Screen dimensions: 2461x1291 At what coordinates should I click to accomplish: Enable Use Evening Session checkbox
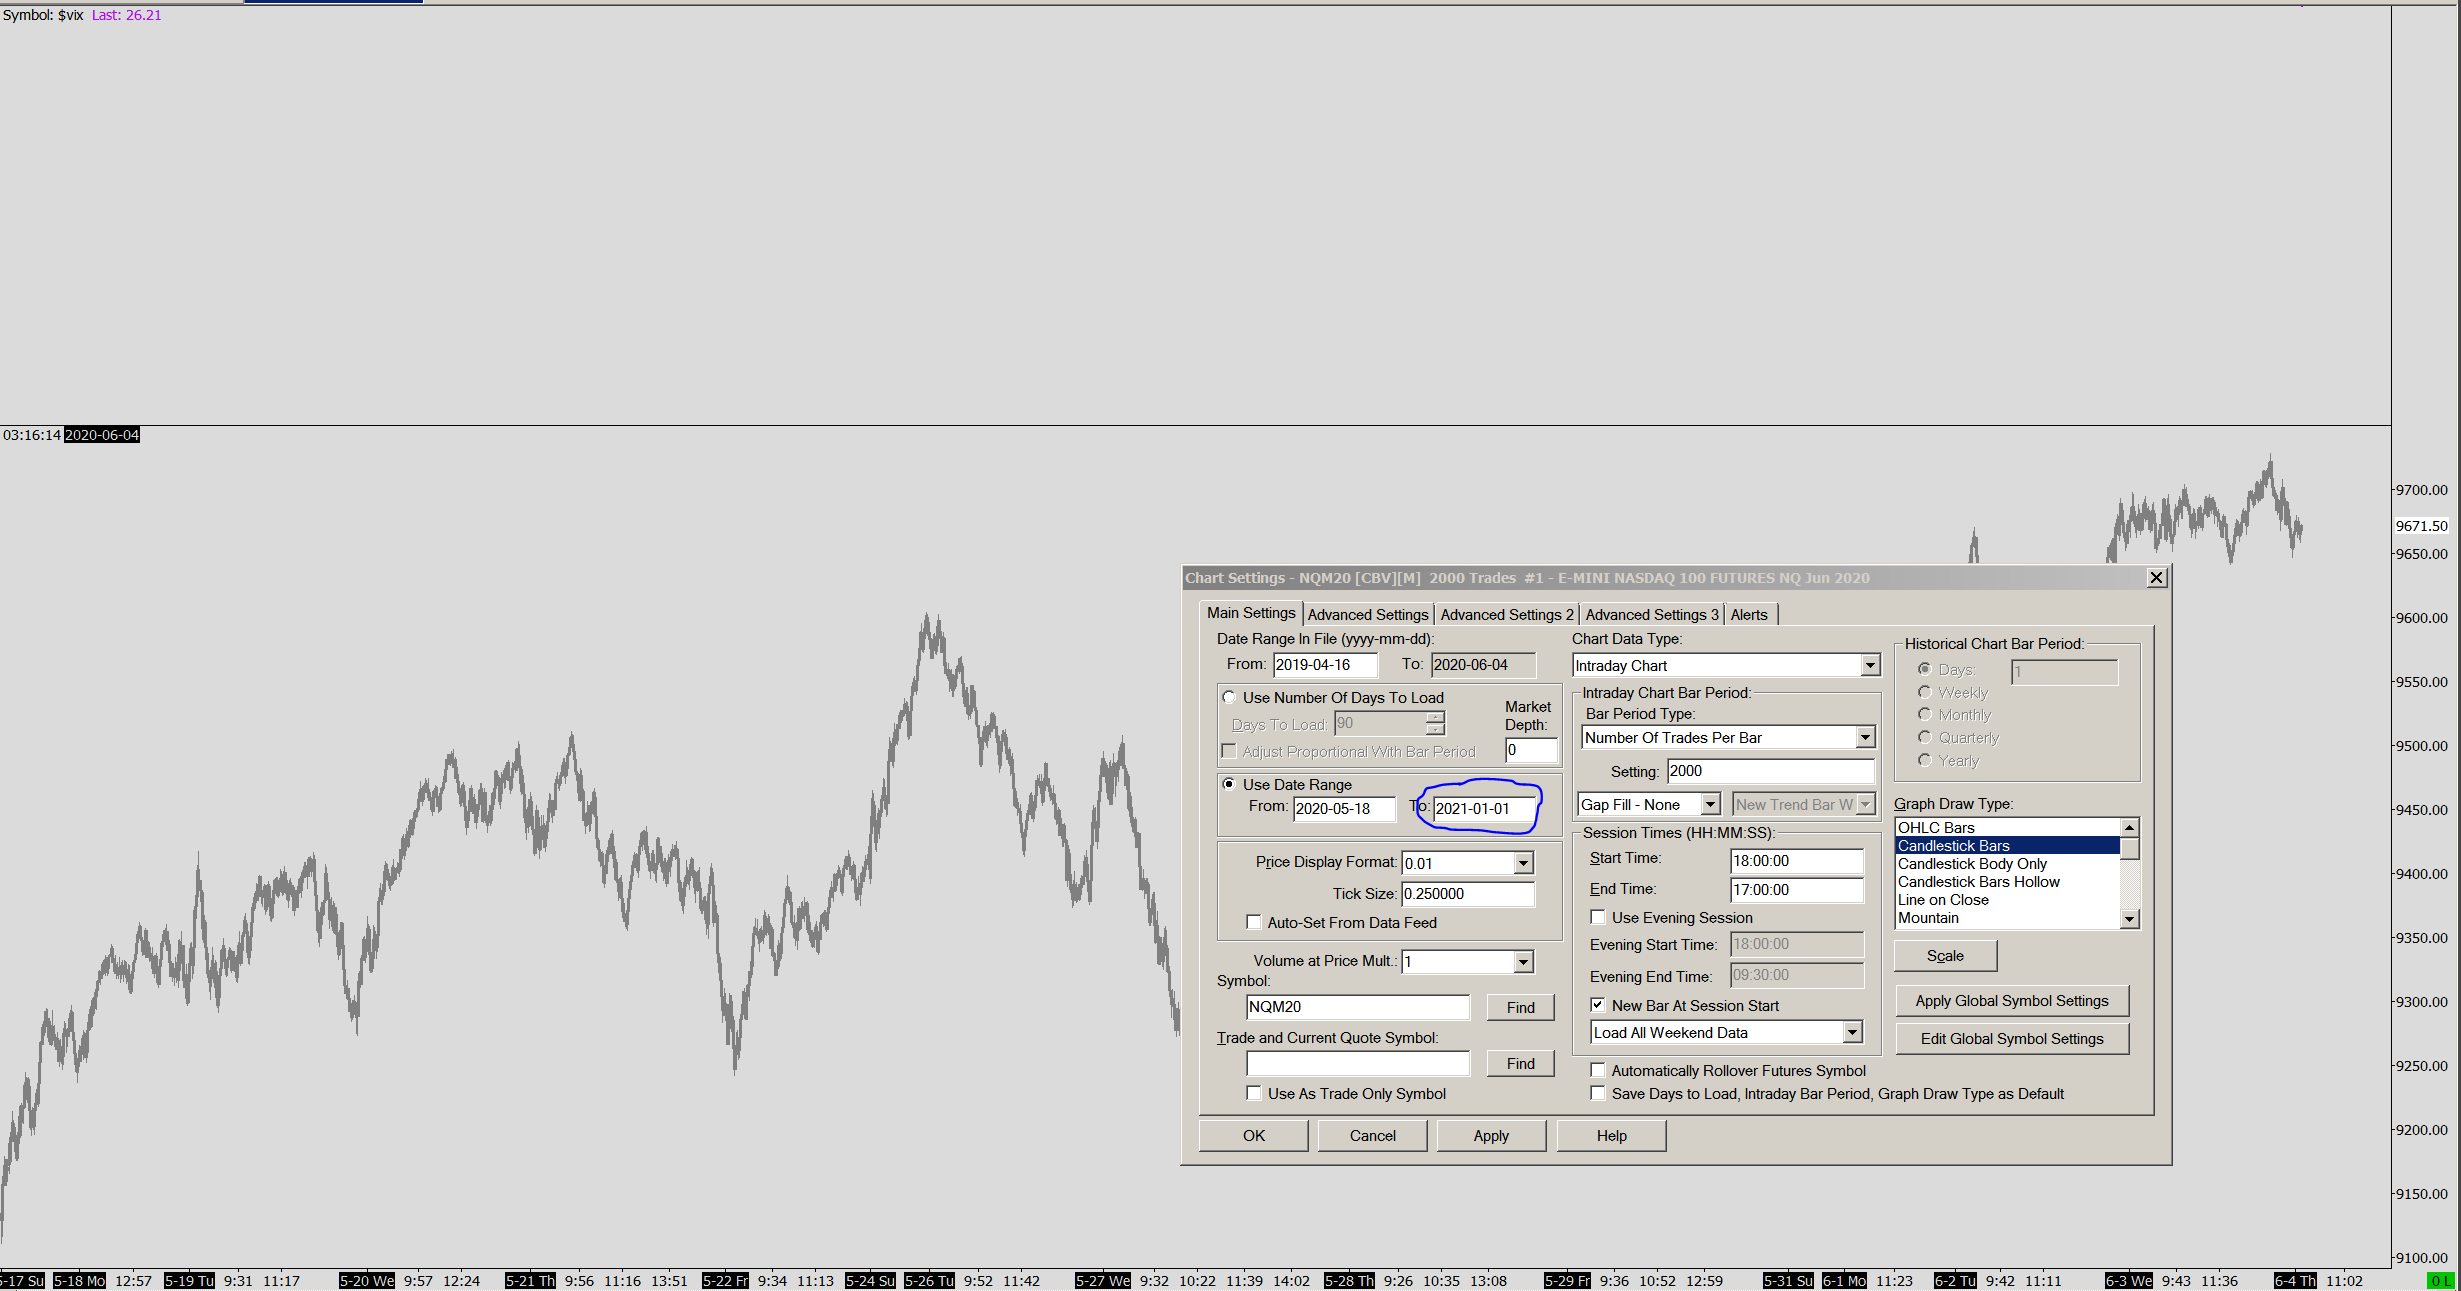tap(1598, 917)
